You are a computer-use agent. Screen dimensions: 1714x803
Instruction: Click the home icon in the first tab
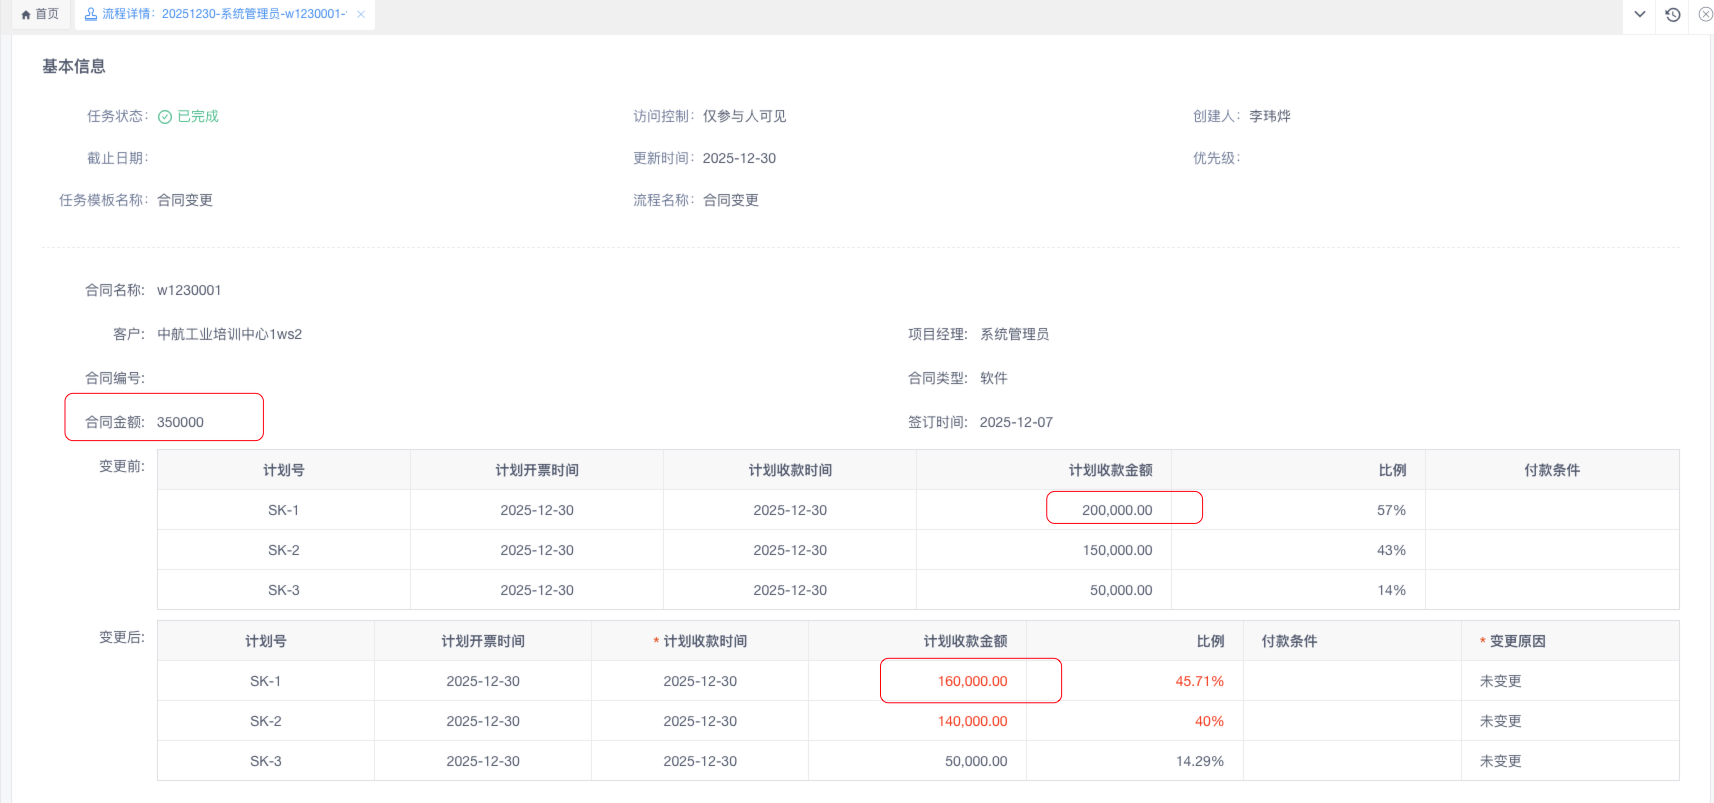26,15
